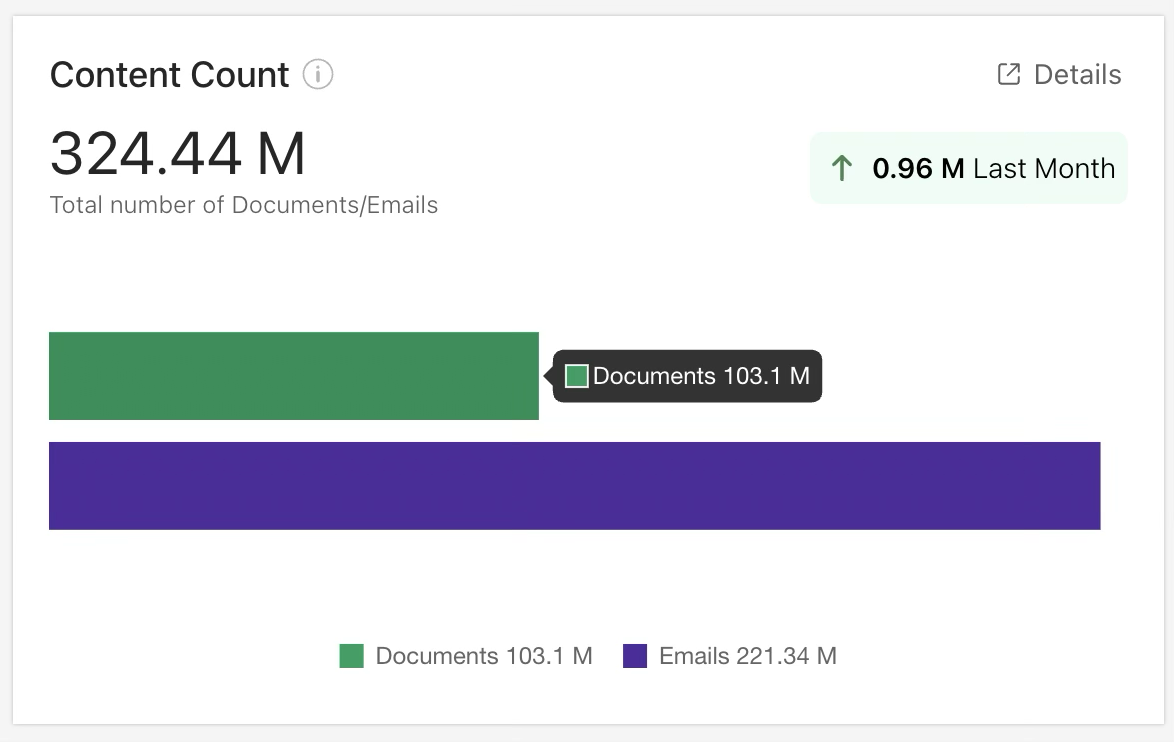Click the Documents text inside the tooltip
The image size is (1174, 742).
[x=654, y=376]
